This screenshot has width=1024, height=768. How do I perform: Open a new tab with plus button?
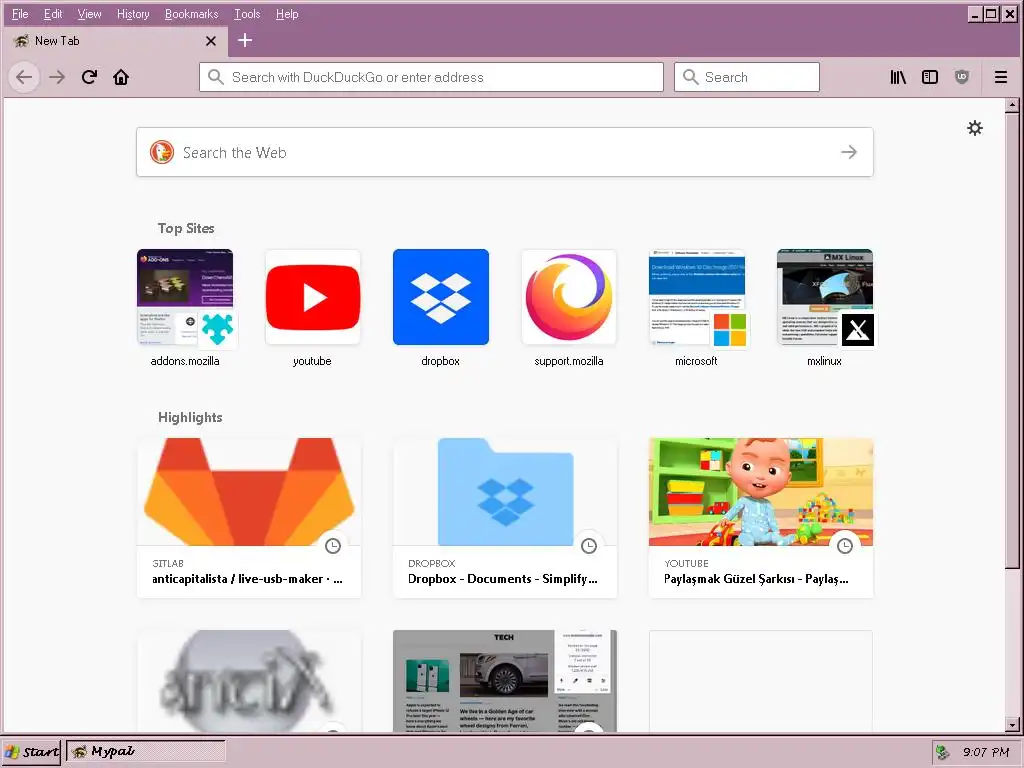pos(245,40)
